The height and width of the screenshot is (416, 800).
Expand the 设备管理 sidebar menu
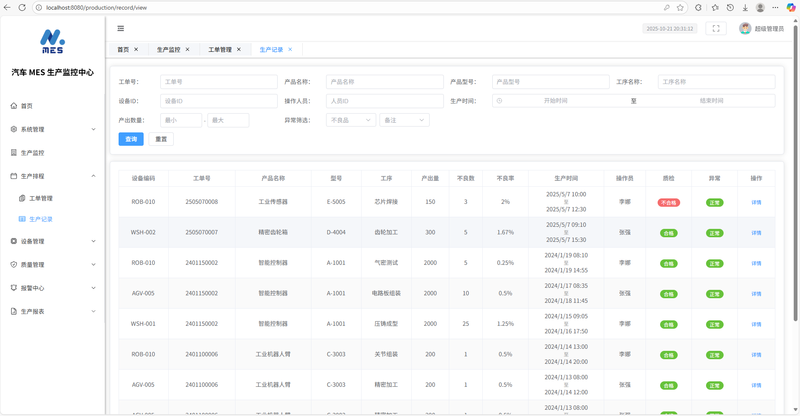point(33,241)
